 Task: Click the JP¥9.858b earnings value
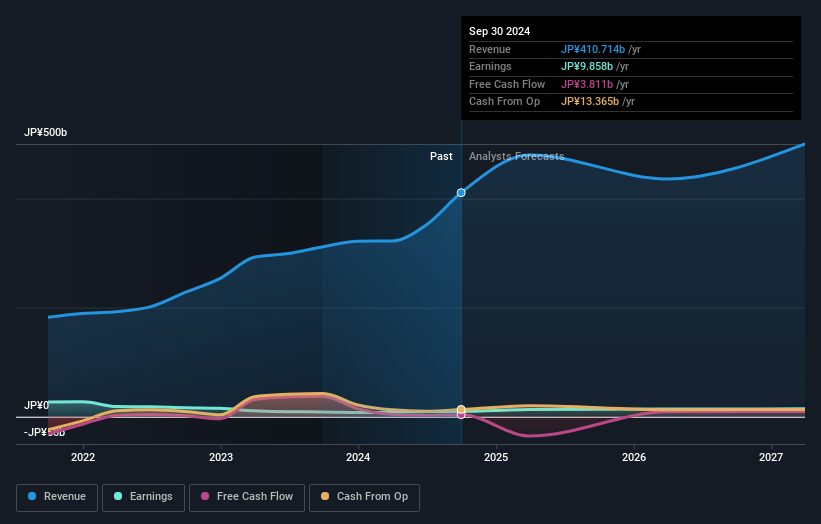pyautogui.click(x=587, y=66)
